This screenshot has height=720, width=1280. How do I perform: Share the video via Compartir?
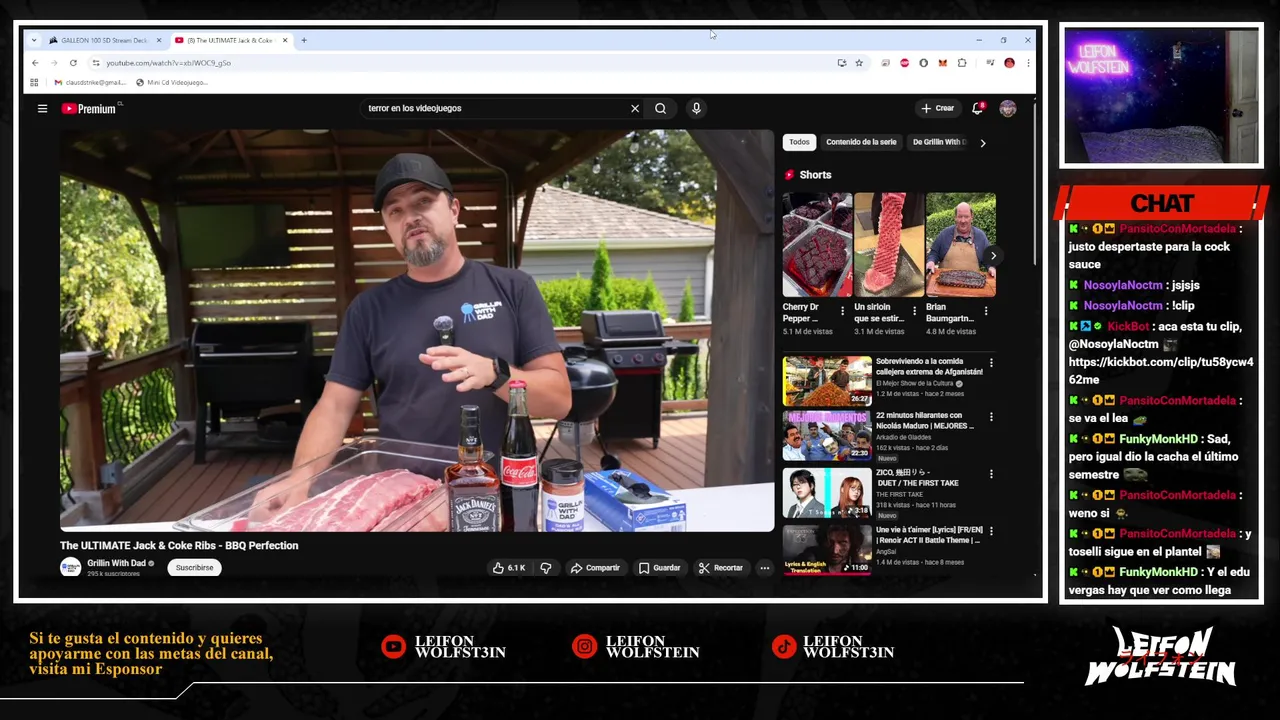[x=595, y=568]
